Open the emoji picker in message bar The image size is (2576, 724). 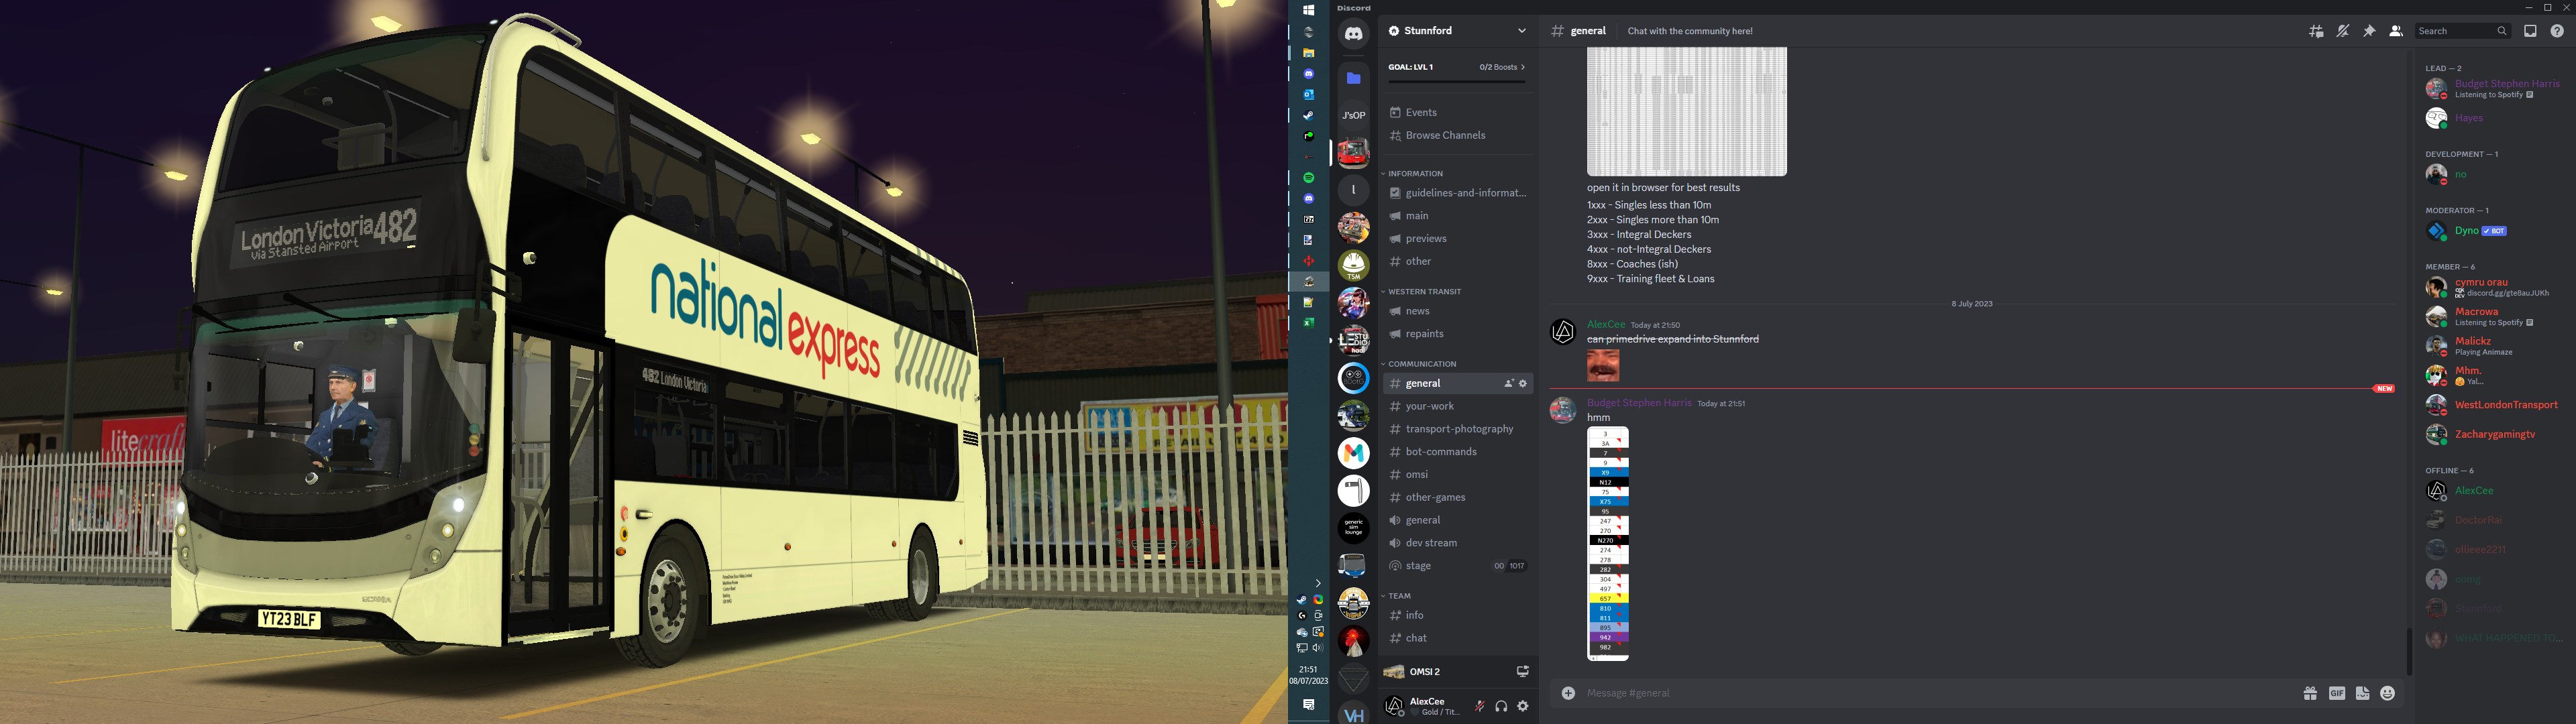coord(2388,693)
